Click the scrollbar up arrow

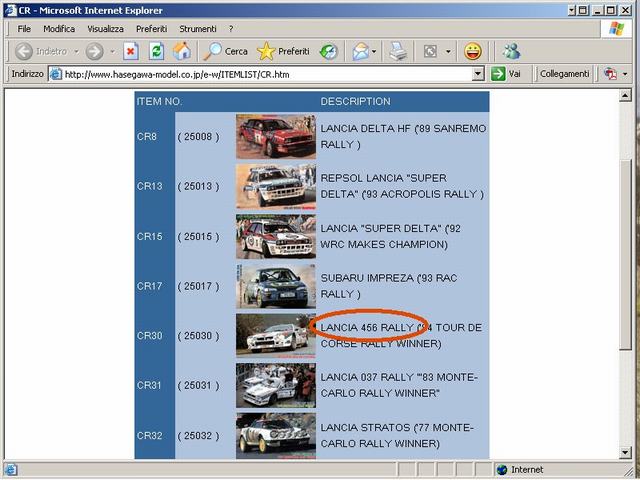[x=625, y=96]
